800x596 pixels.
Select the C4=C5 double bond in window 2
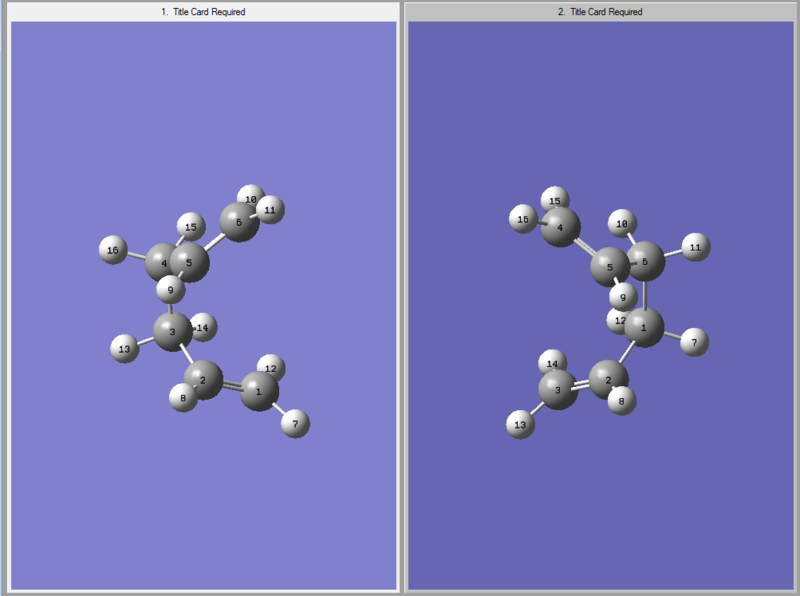click(586, 247)
